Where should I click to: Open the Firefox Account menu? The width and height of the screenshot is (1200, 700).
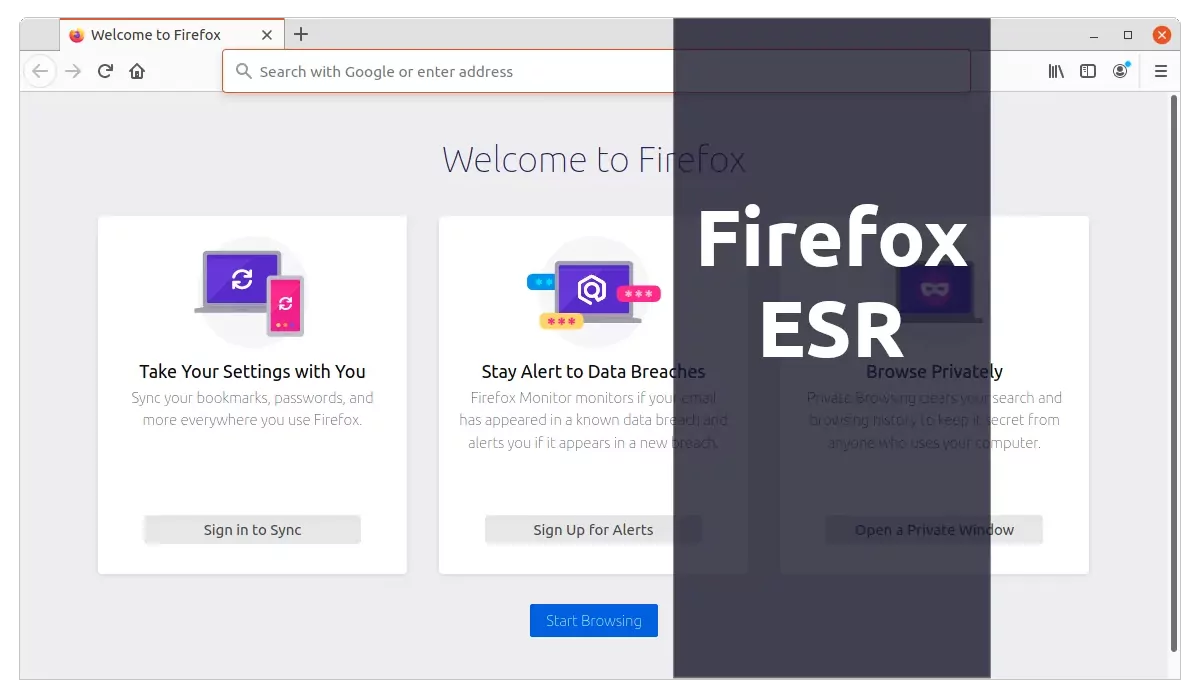(x=1120, y=71)
